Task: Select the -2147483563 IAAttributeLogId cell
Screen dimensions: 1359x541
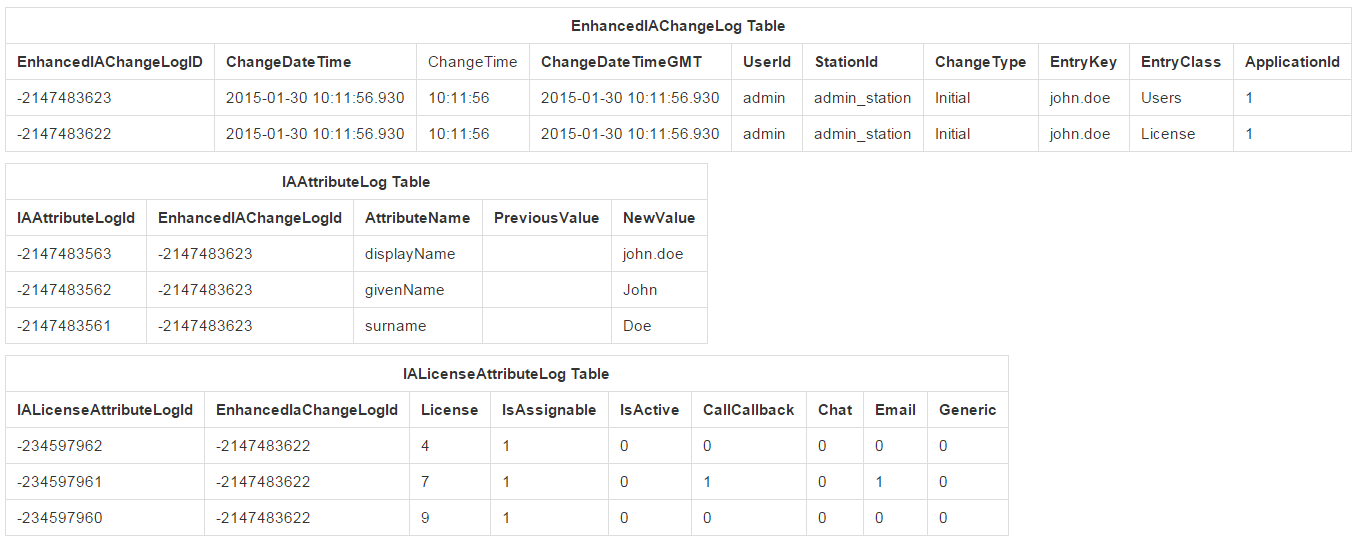Action: [64, 254]
